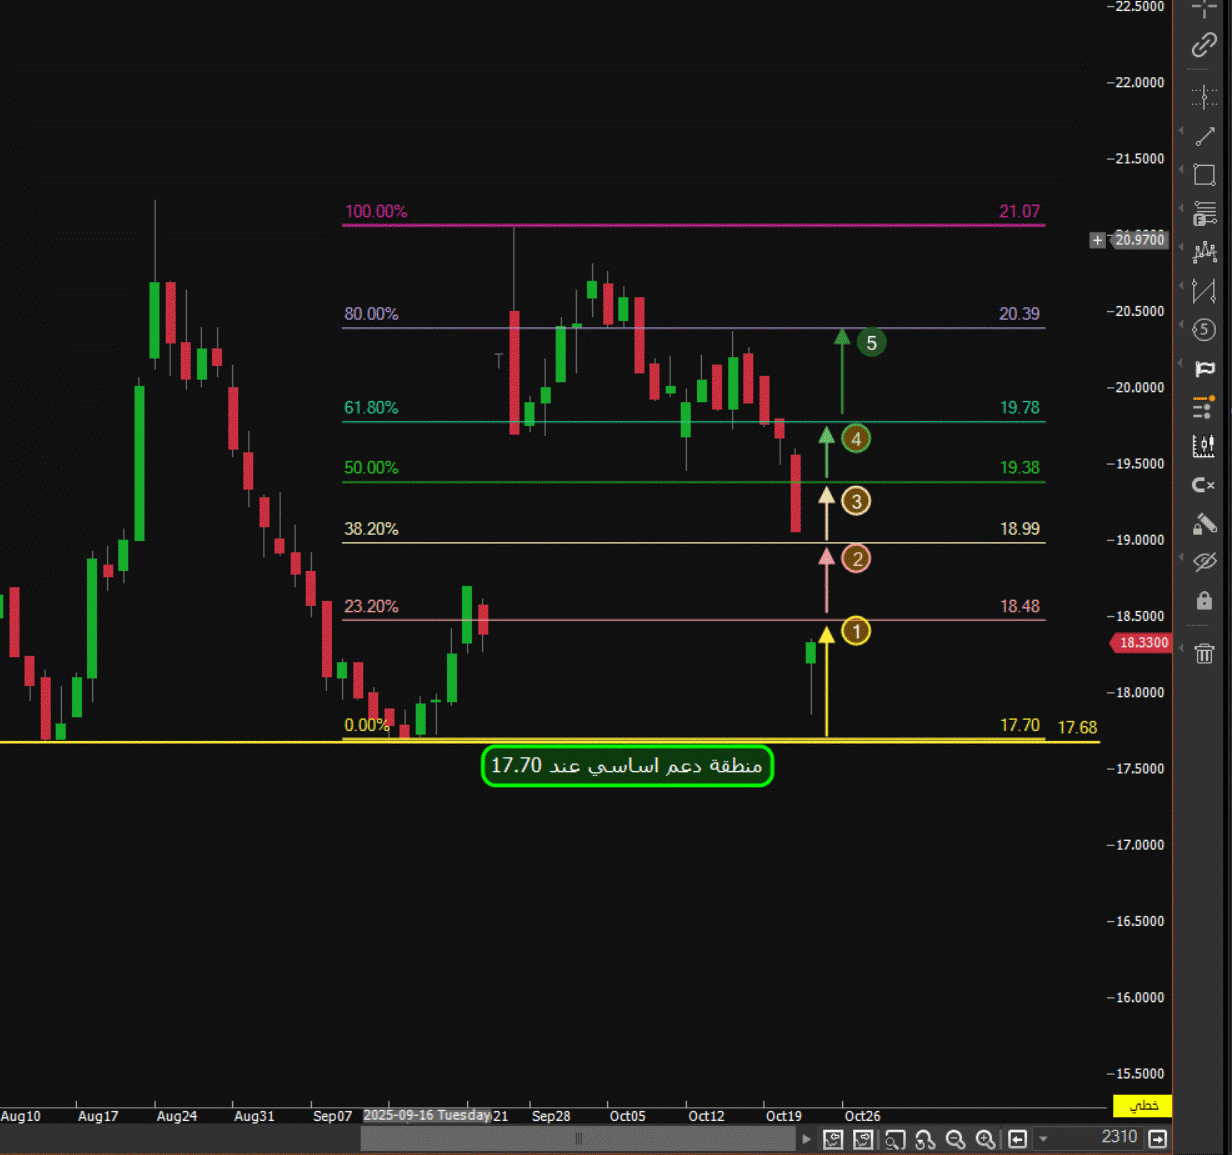Toggle hide drawings eye icon
Image resolution: width=1232 pixels, height=1155 pixels.
pyautogui.click(x=1204, y=562)
